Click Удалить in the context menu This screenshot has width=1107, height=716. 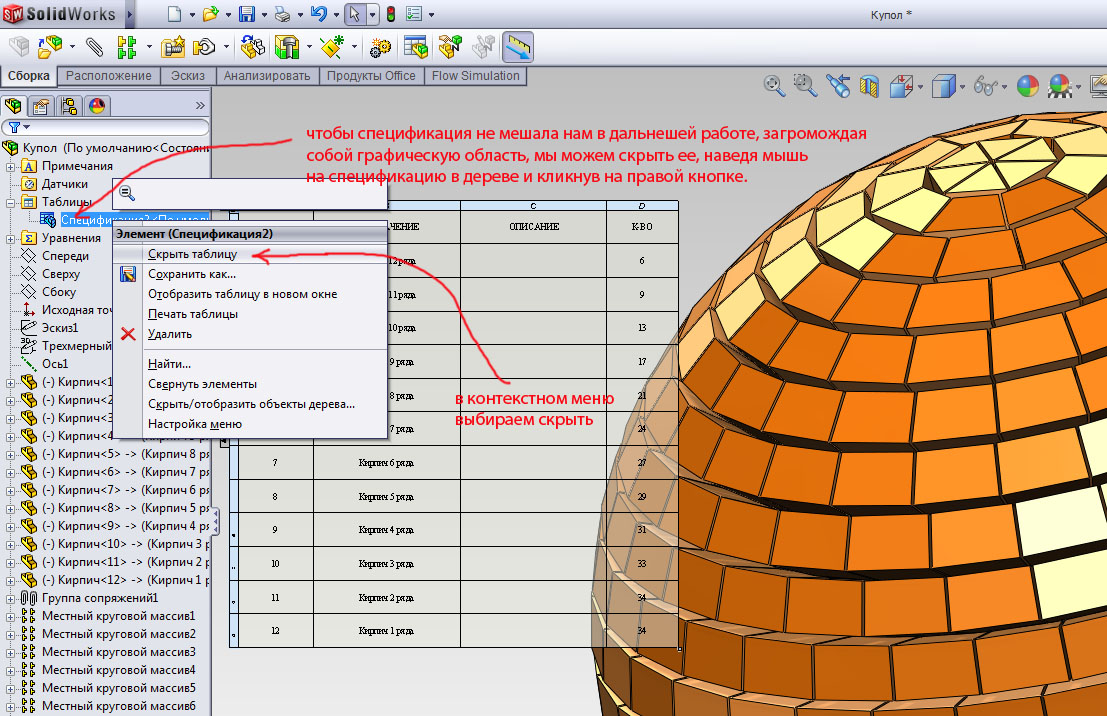point(169,334)
